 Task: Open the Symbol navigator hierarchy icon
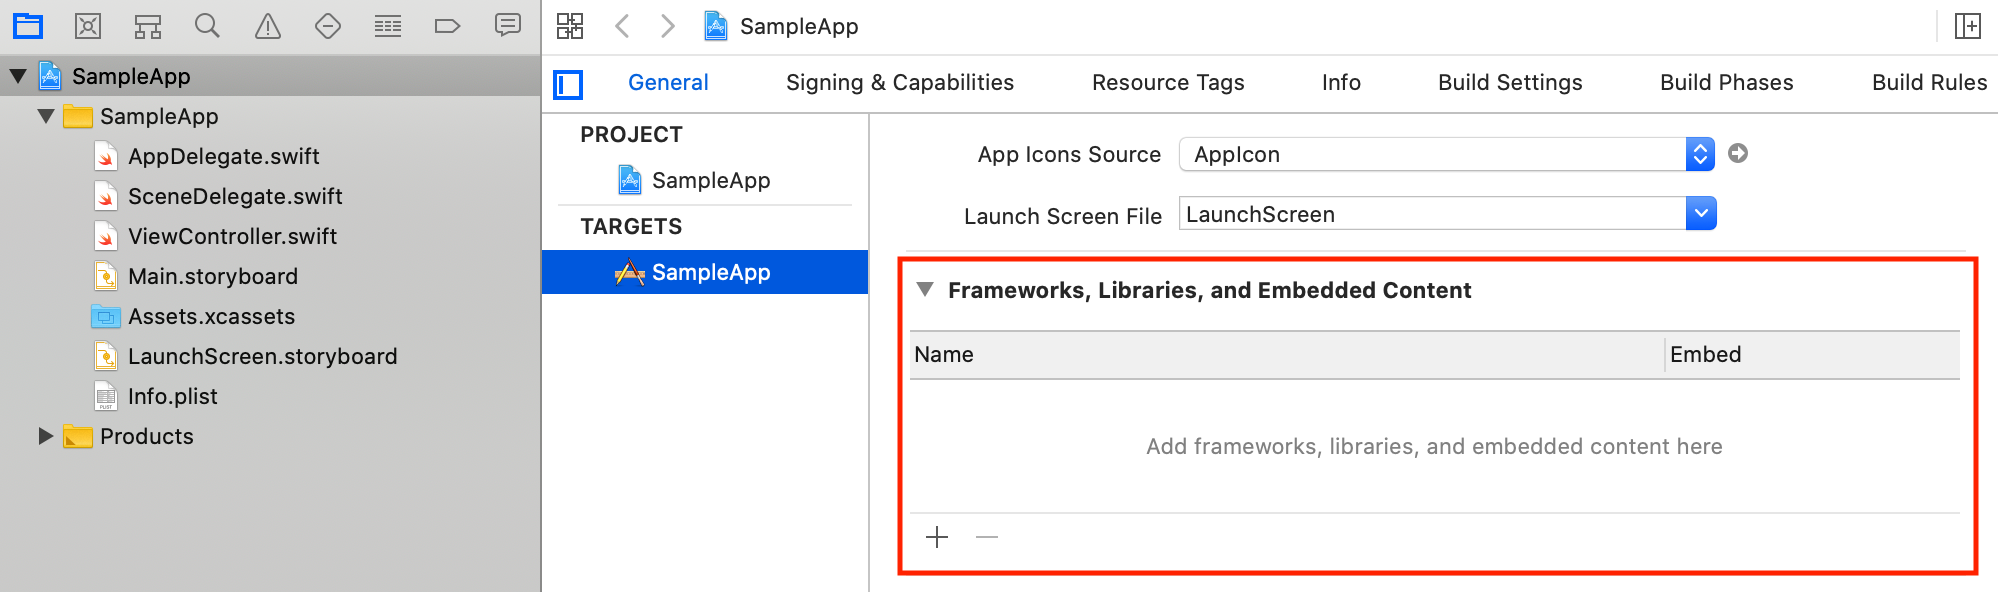[148, 26]
